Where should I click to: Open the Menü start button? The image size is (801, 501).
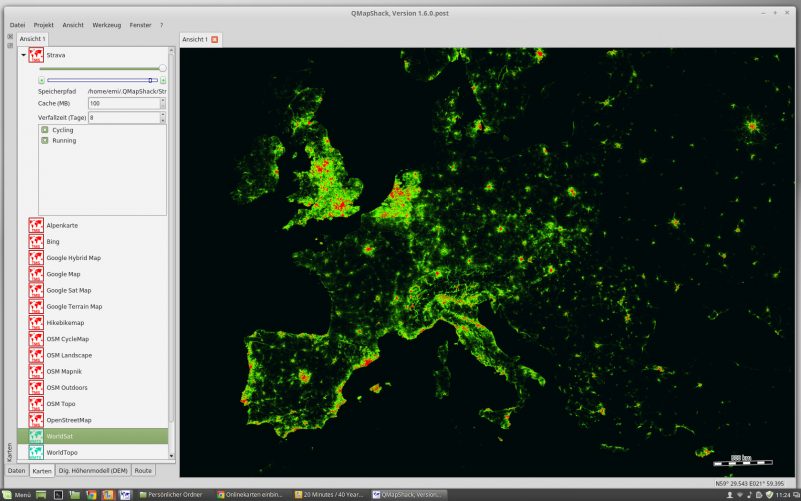[17, 494]
